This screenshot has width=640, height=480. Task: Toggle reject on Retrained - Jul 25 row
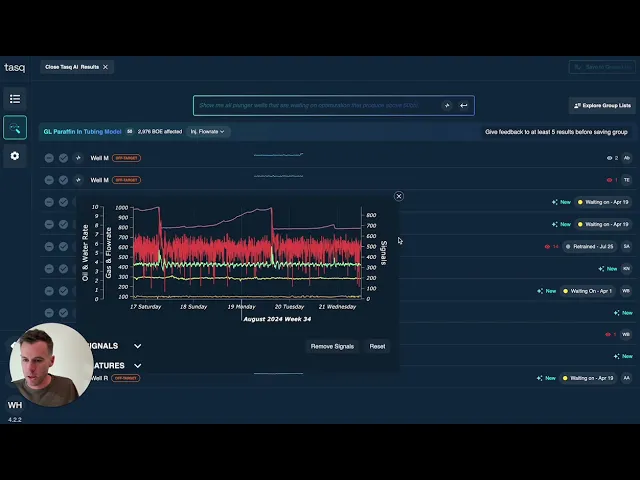point(49,247)
